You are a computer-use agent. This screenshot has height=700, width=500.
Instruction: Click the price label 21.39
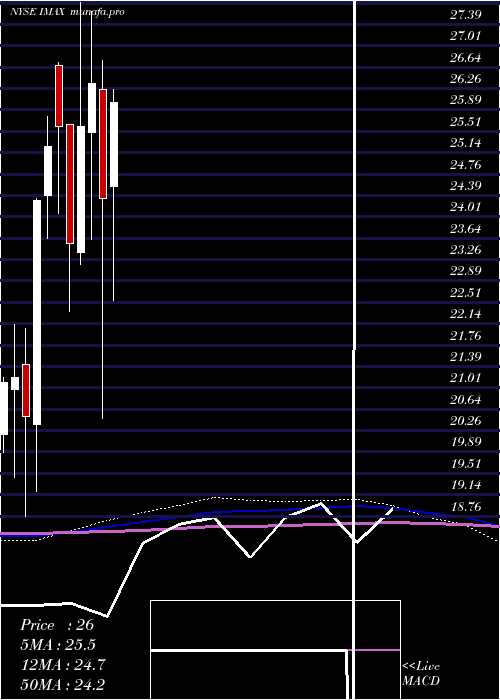click(465, 356)
